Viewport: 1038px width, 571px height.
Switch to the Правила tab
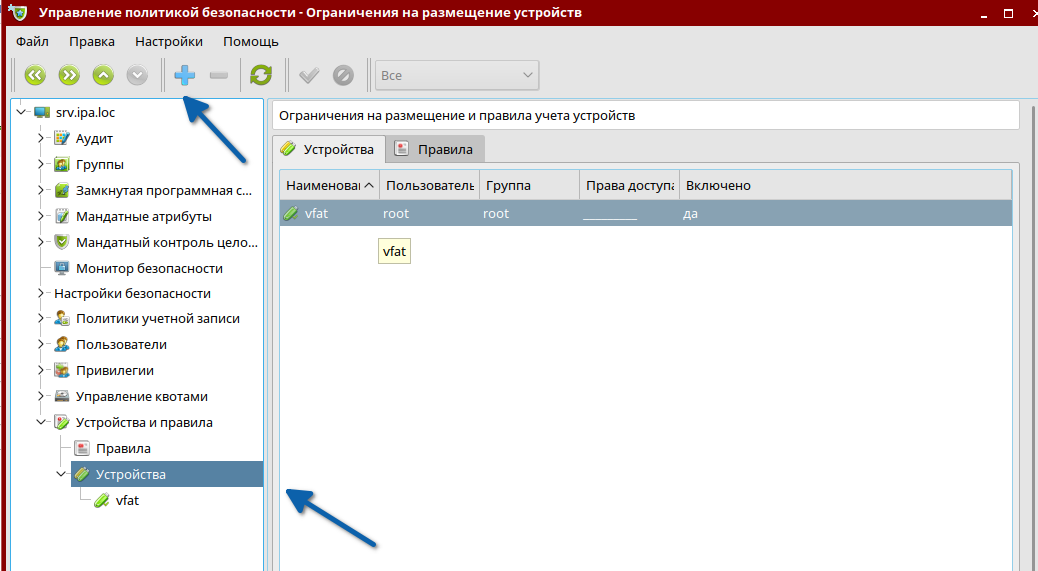[434, 149]
